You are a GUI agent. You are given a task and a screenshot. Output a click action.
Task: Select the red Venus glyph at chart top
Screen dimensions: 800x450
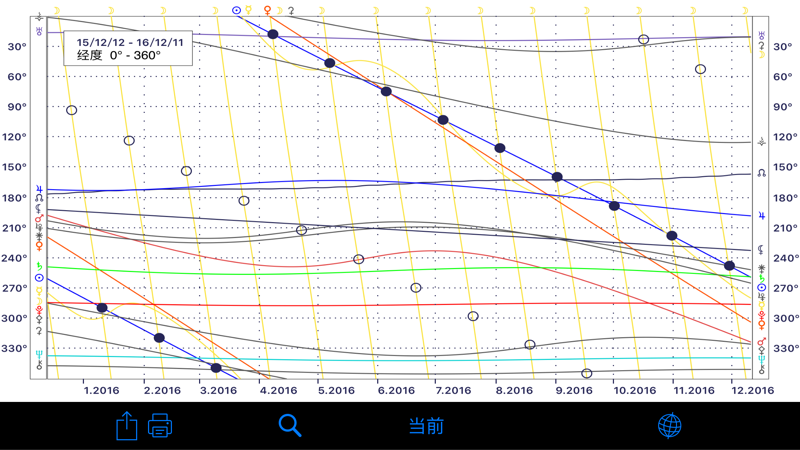coord(267,10)
